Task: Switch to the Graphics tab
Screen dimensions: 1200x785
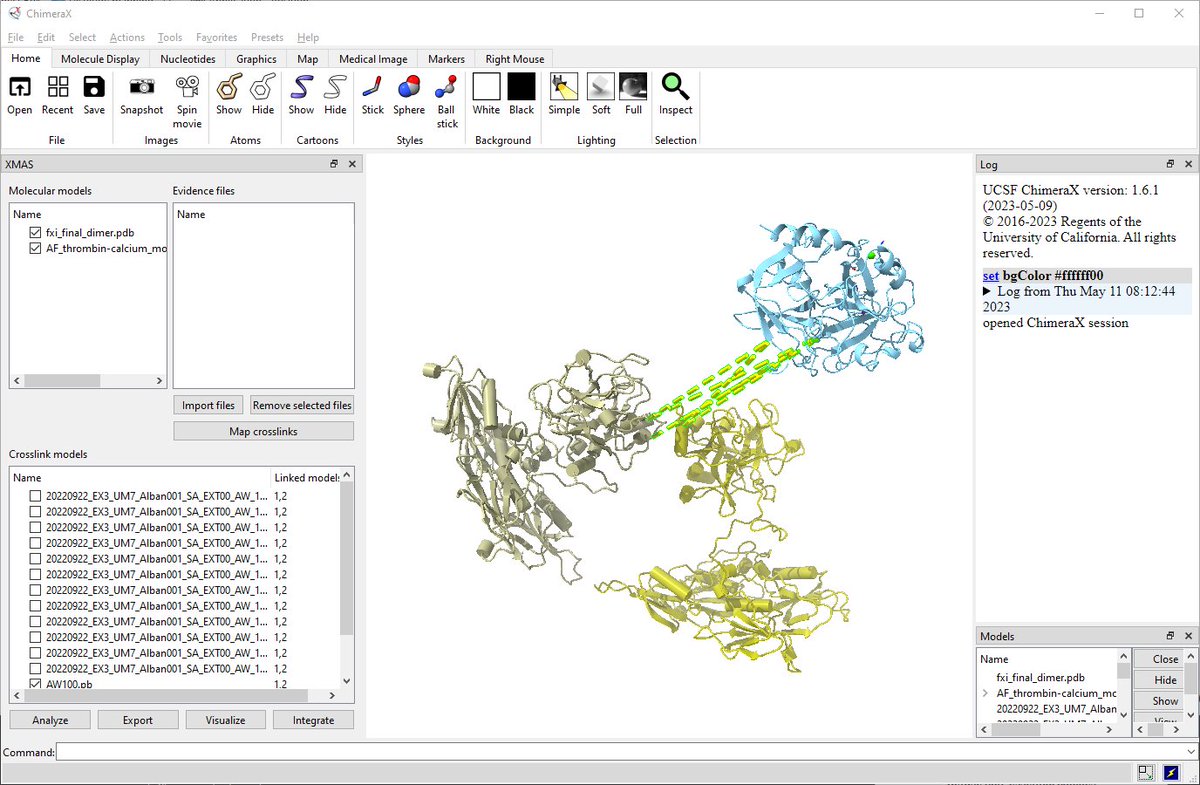Action: click(x=256, y=59)
